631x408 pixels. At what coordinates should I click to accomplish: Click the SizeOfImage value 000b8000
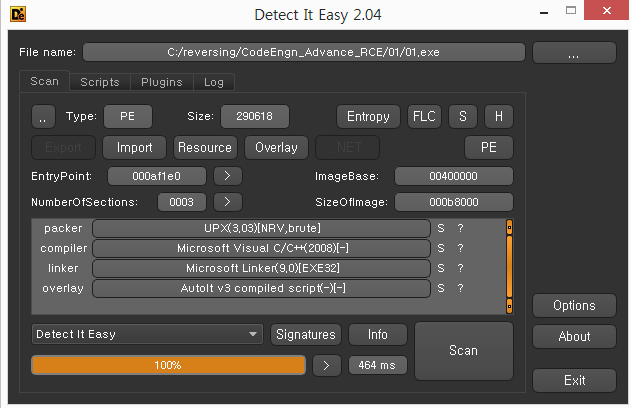pos(454,202)
